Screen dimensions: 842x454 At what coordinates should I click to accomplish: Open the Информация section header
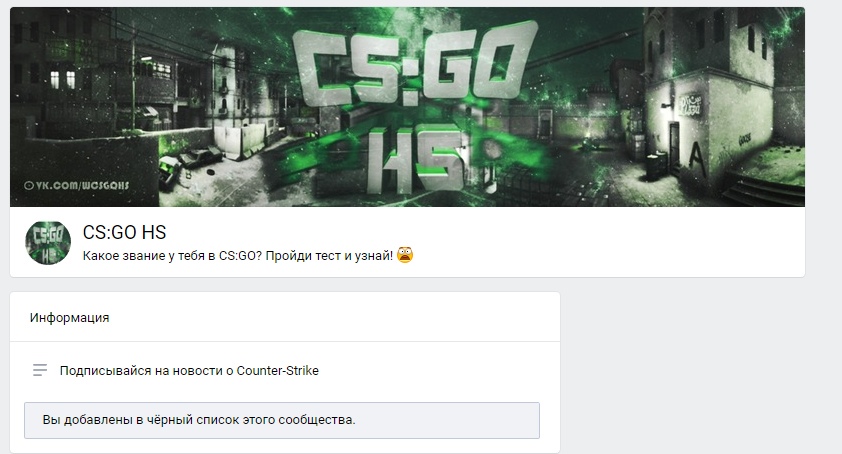(69, 318)
